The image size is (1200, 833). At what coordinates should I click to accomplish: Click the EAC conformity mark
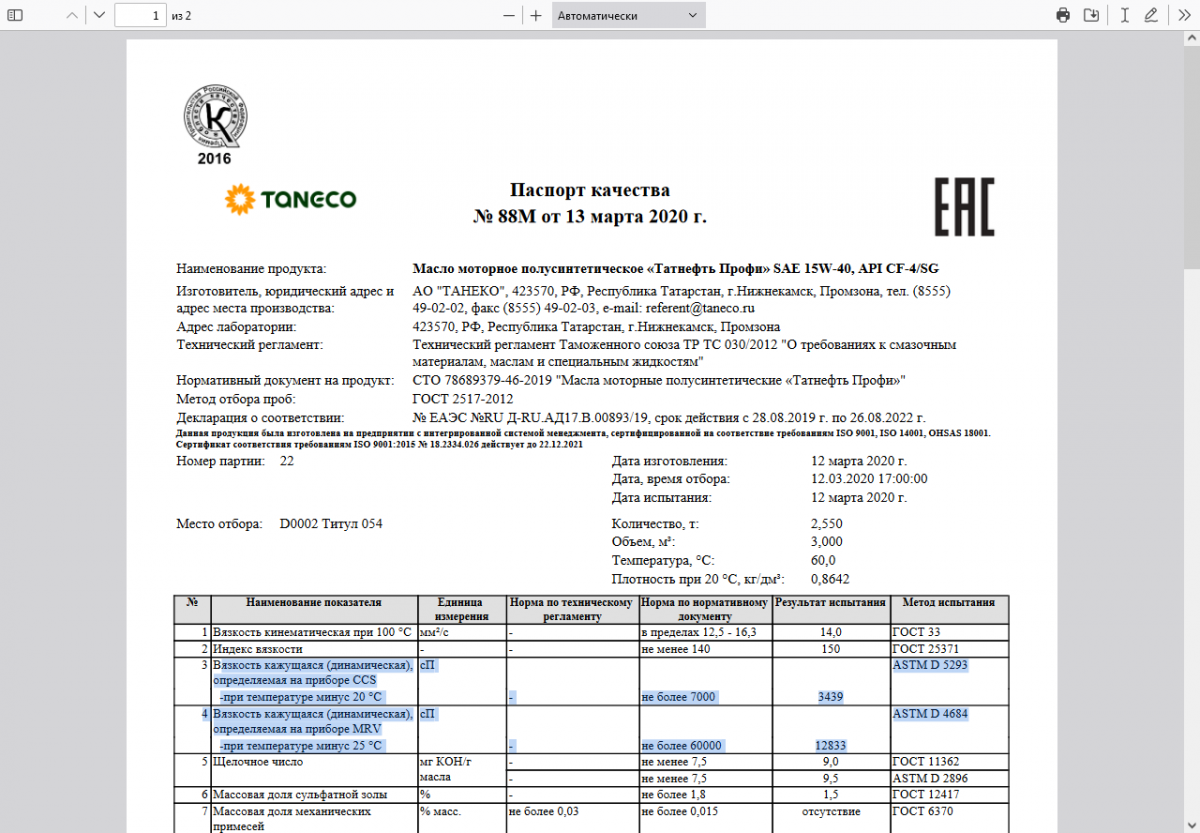coord(964,207)
